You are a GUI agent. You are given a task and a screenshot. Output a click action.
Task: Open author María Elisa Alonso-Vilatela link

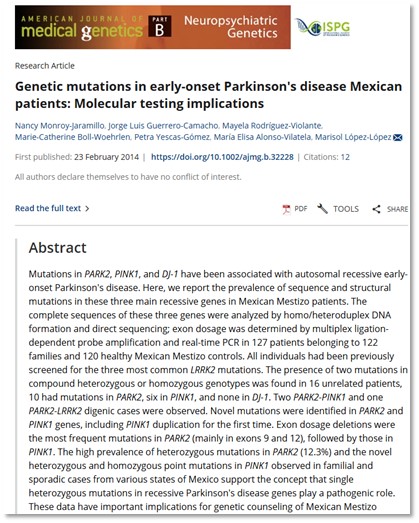(262, 137)
